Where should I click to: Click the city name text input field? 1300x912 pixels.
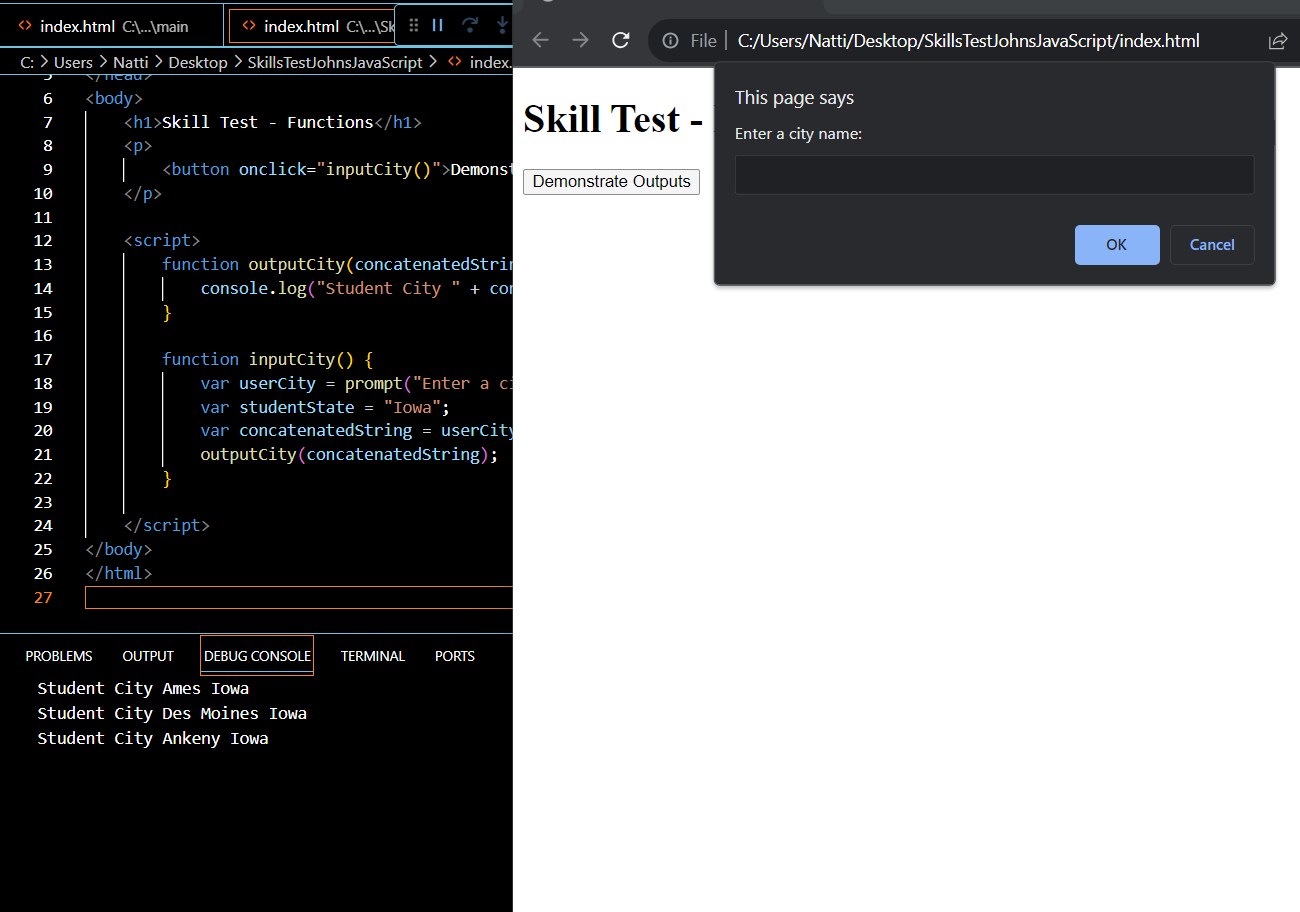tap(993, 174)
